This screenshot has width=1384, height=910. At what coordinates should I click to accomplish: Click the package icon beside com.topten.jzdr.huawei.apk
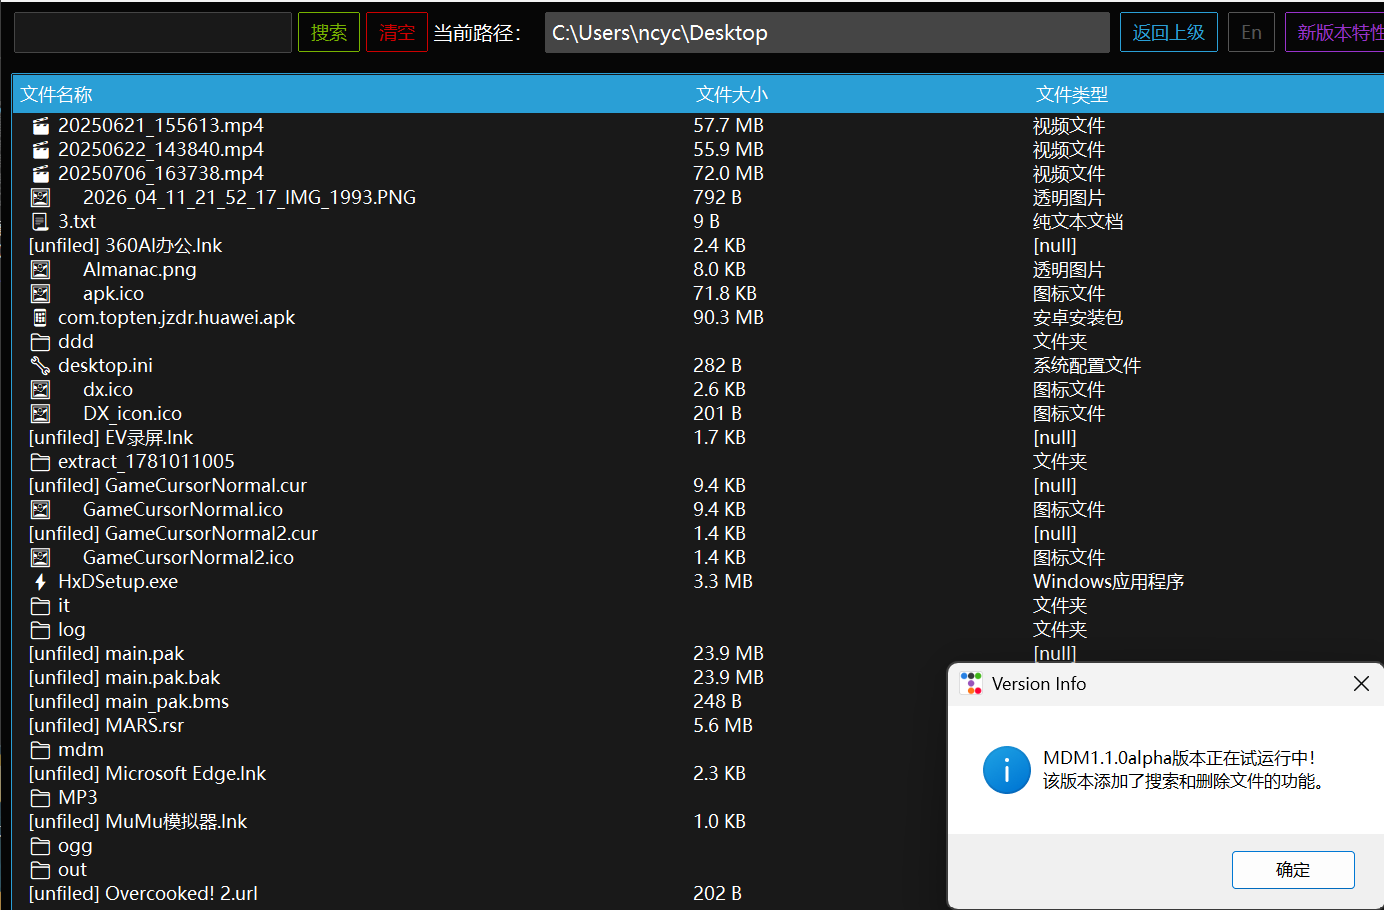40,318
